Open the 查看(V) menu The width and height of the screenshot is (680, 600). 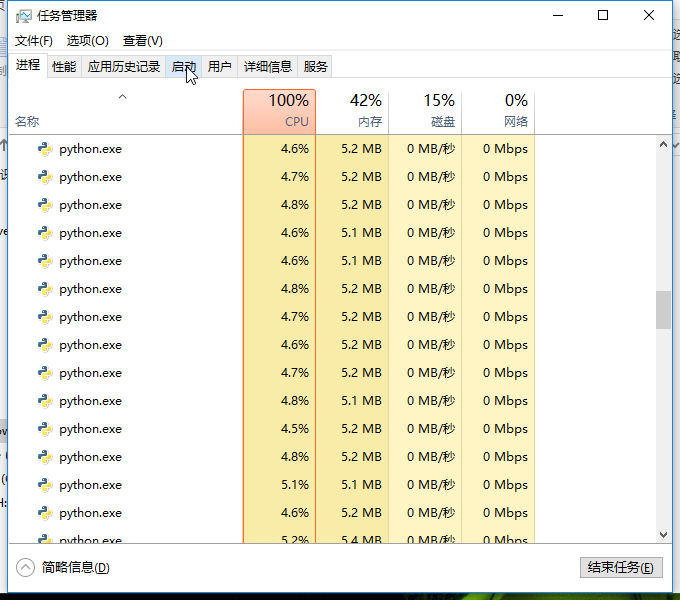143,41
